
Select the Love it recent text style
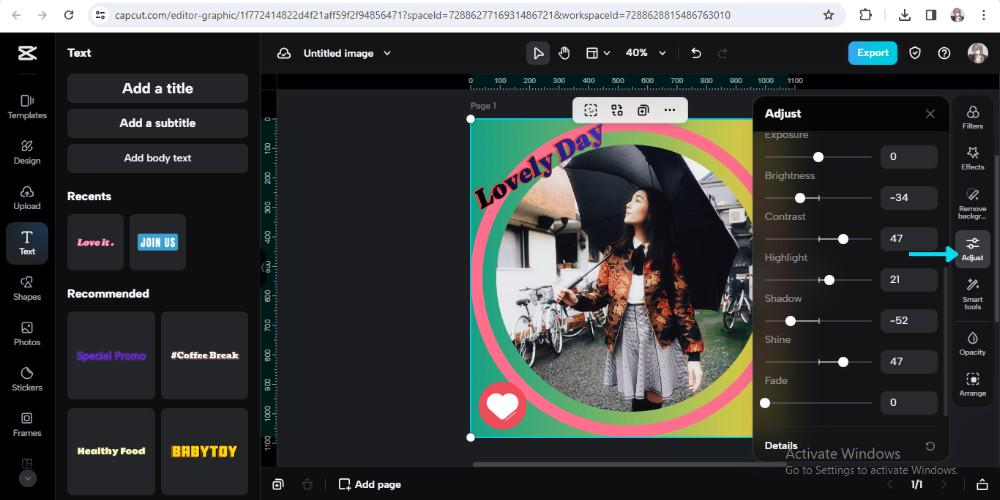point(95,242)
